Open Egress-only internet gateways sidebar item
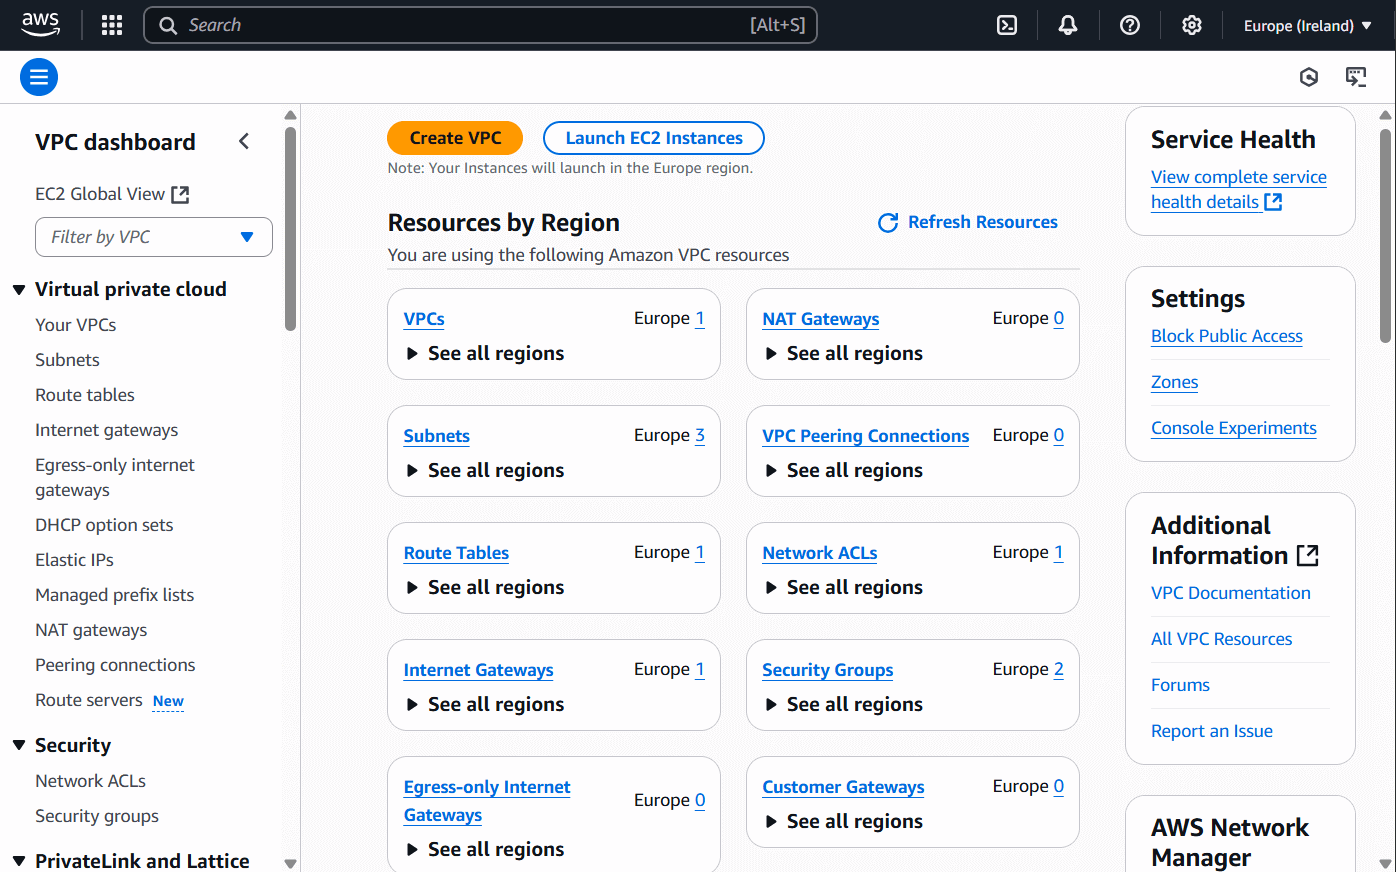 pyautogui.click(x=115, y=477)
